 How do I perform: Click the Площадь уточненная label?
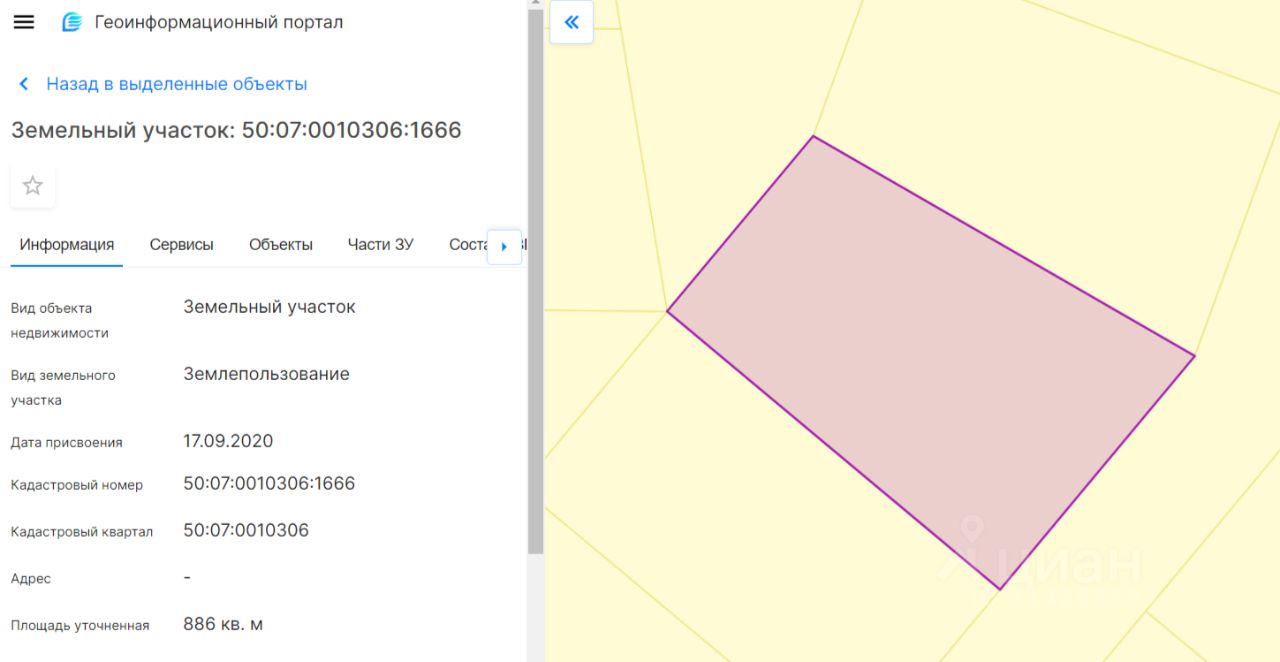click(80, 626)
